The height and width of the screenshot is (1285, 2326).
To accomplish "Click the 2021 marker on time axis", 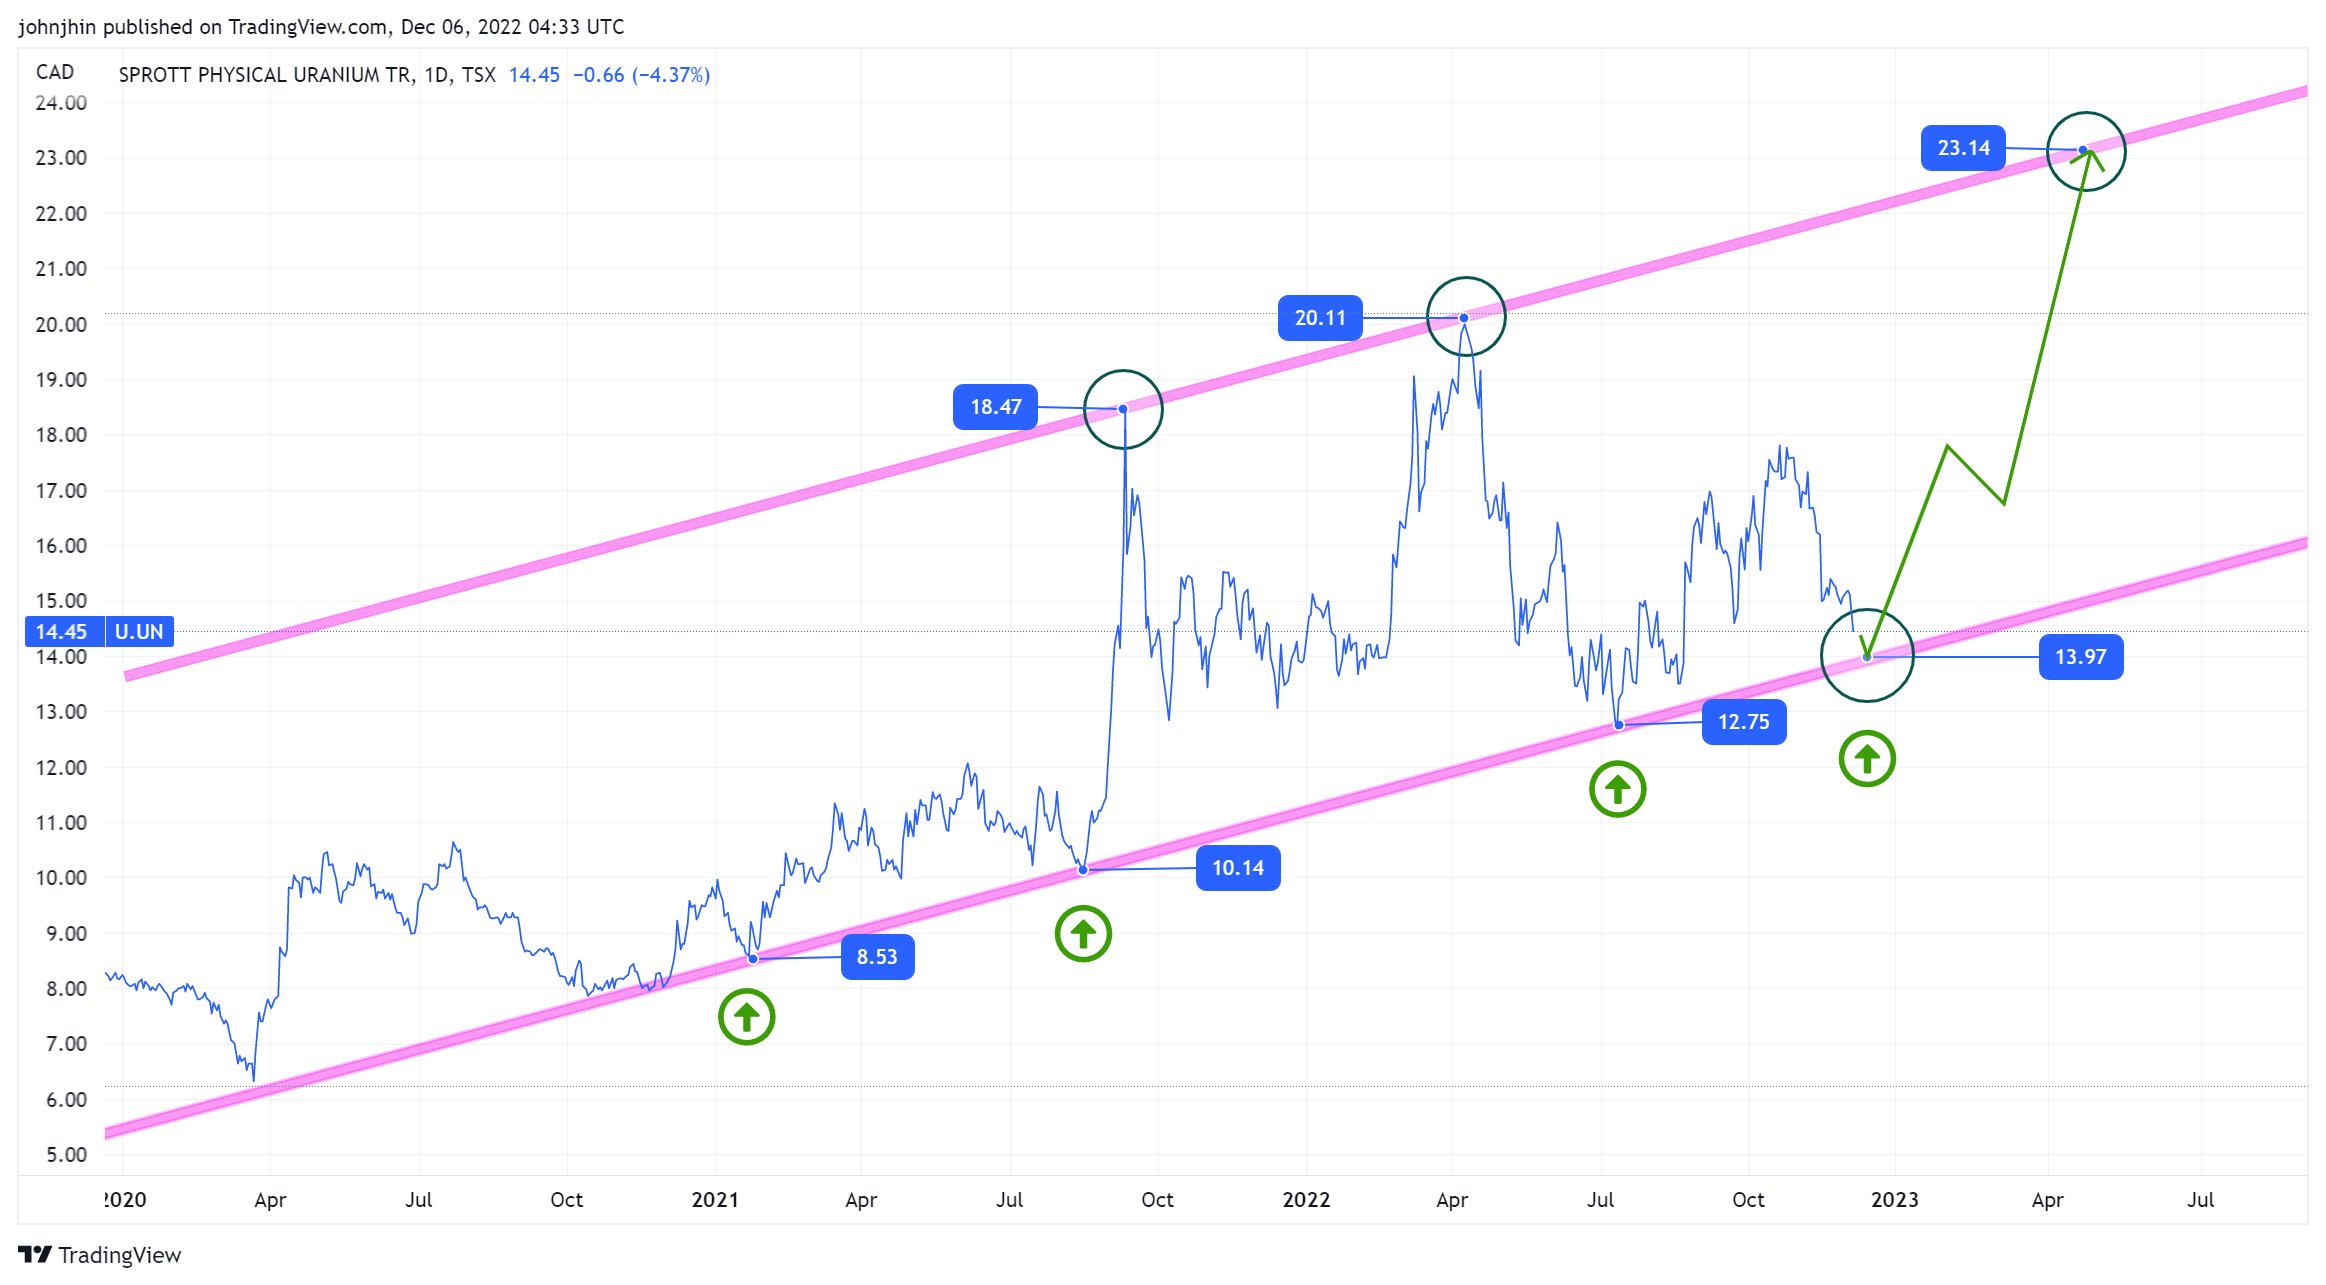I will tap(714, 1200).
